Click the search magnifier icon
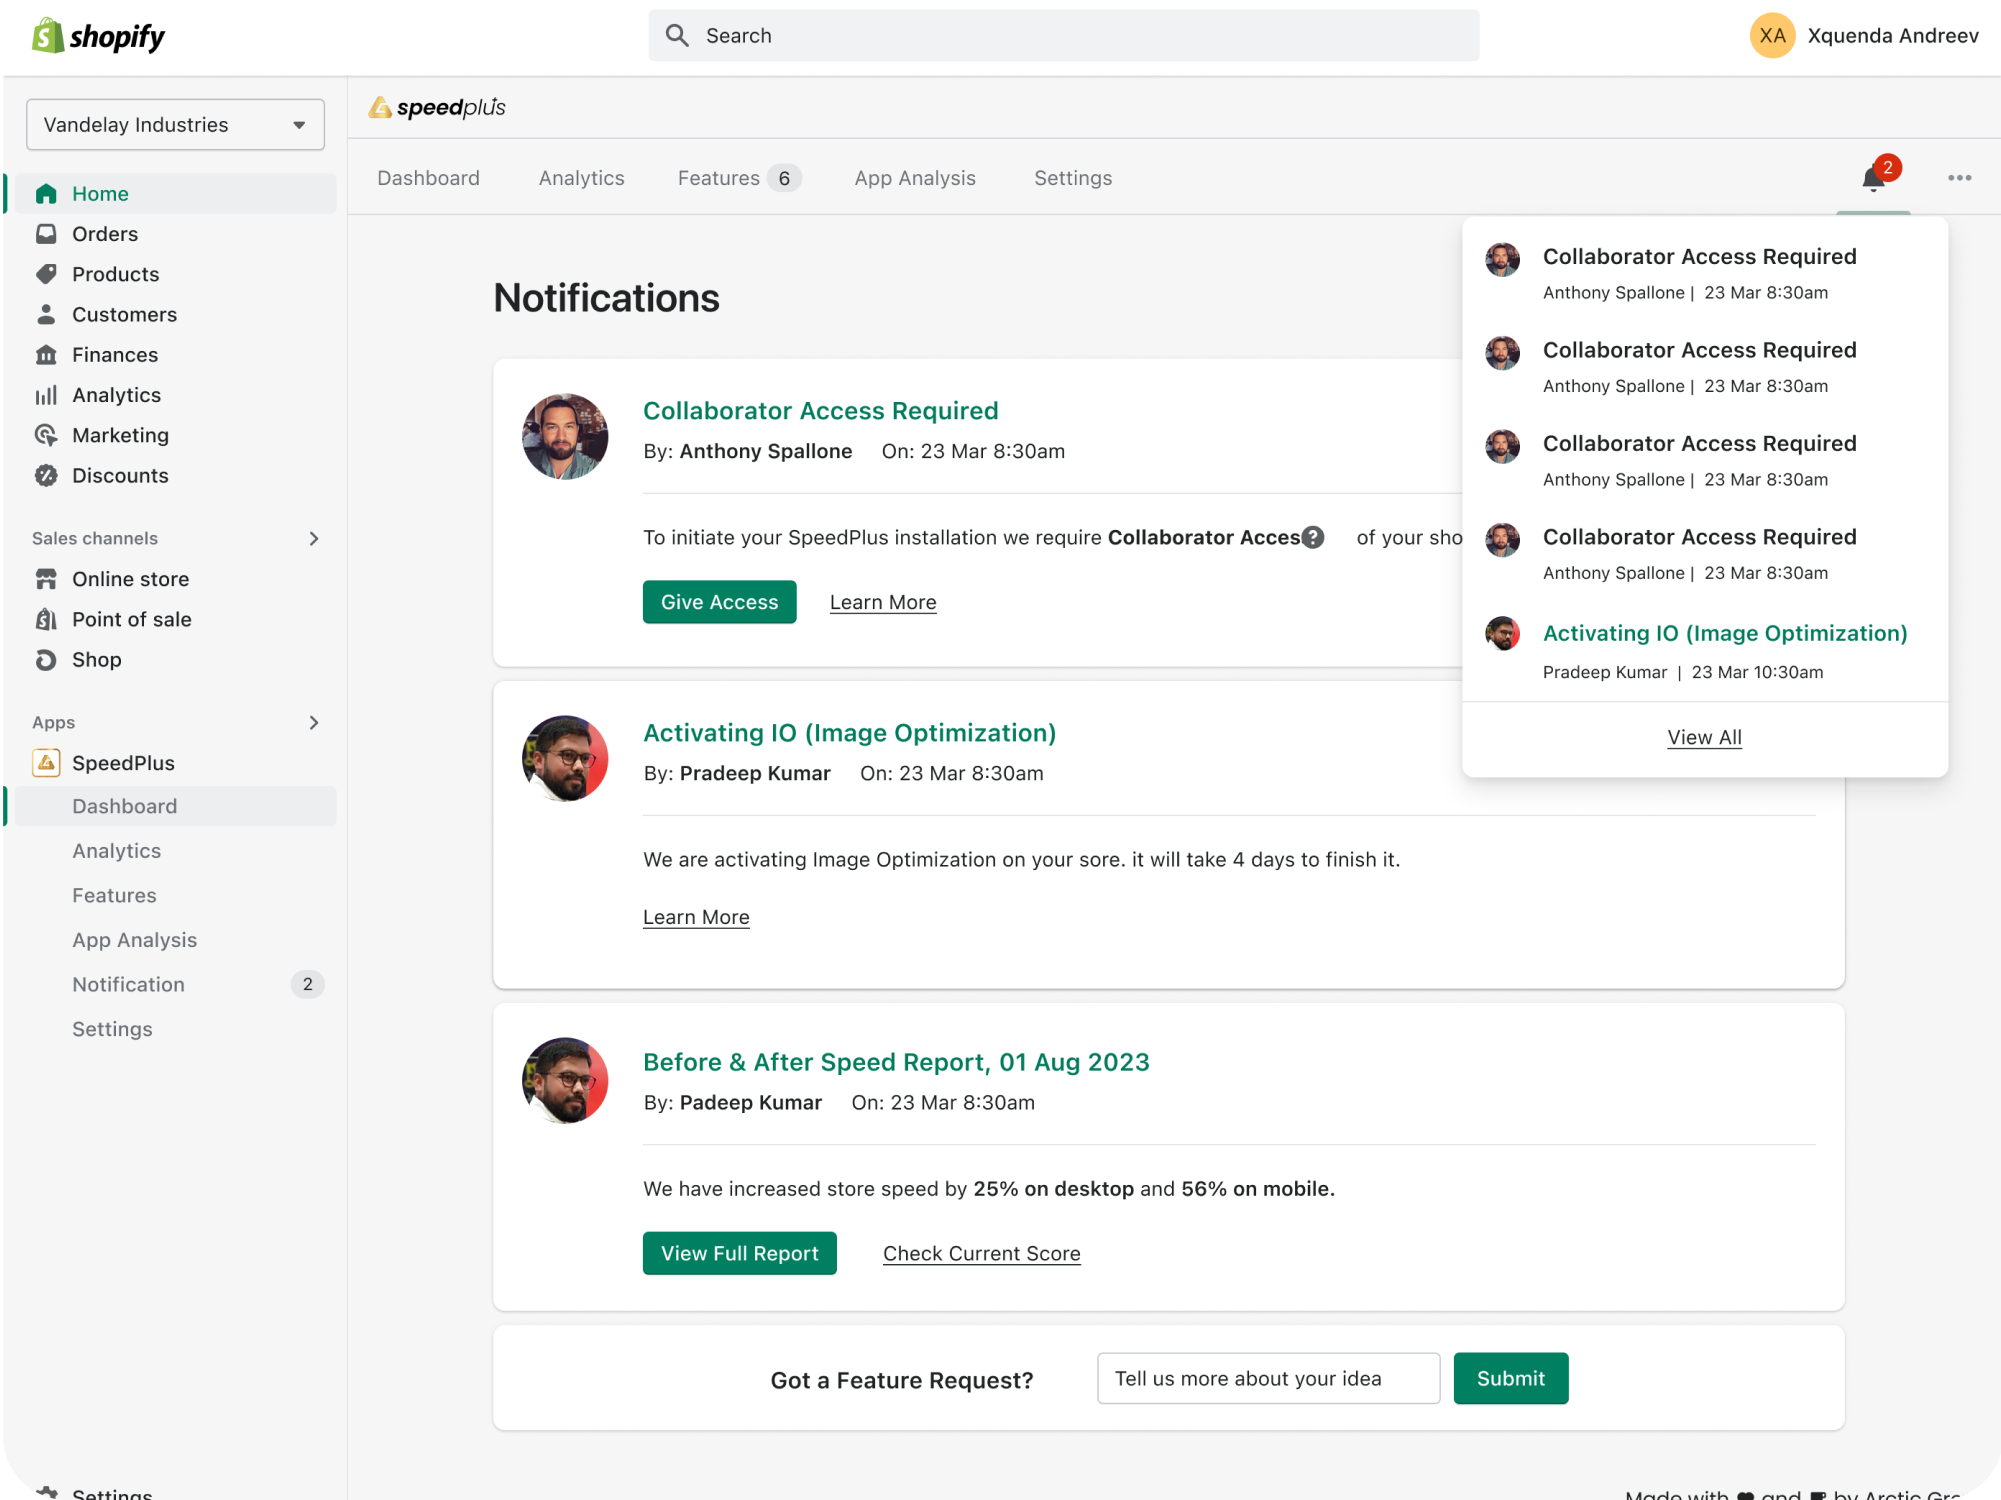 [677, 36]
